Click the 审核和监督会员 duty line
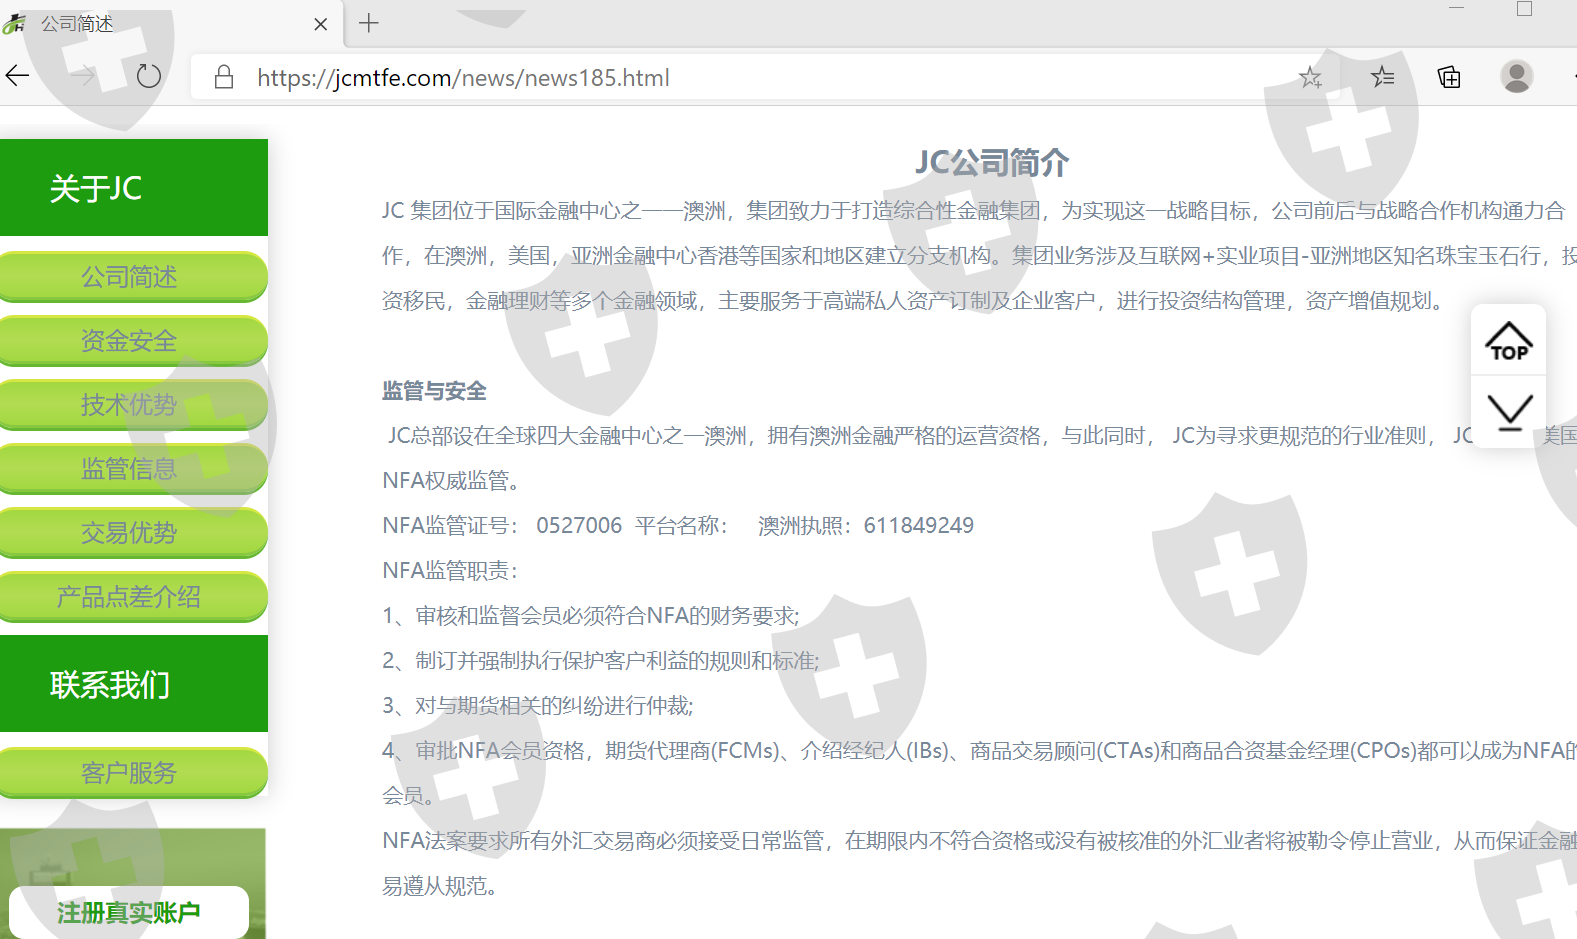1577x939 pixels. click(x=591, y=616)
